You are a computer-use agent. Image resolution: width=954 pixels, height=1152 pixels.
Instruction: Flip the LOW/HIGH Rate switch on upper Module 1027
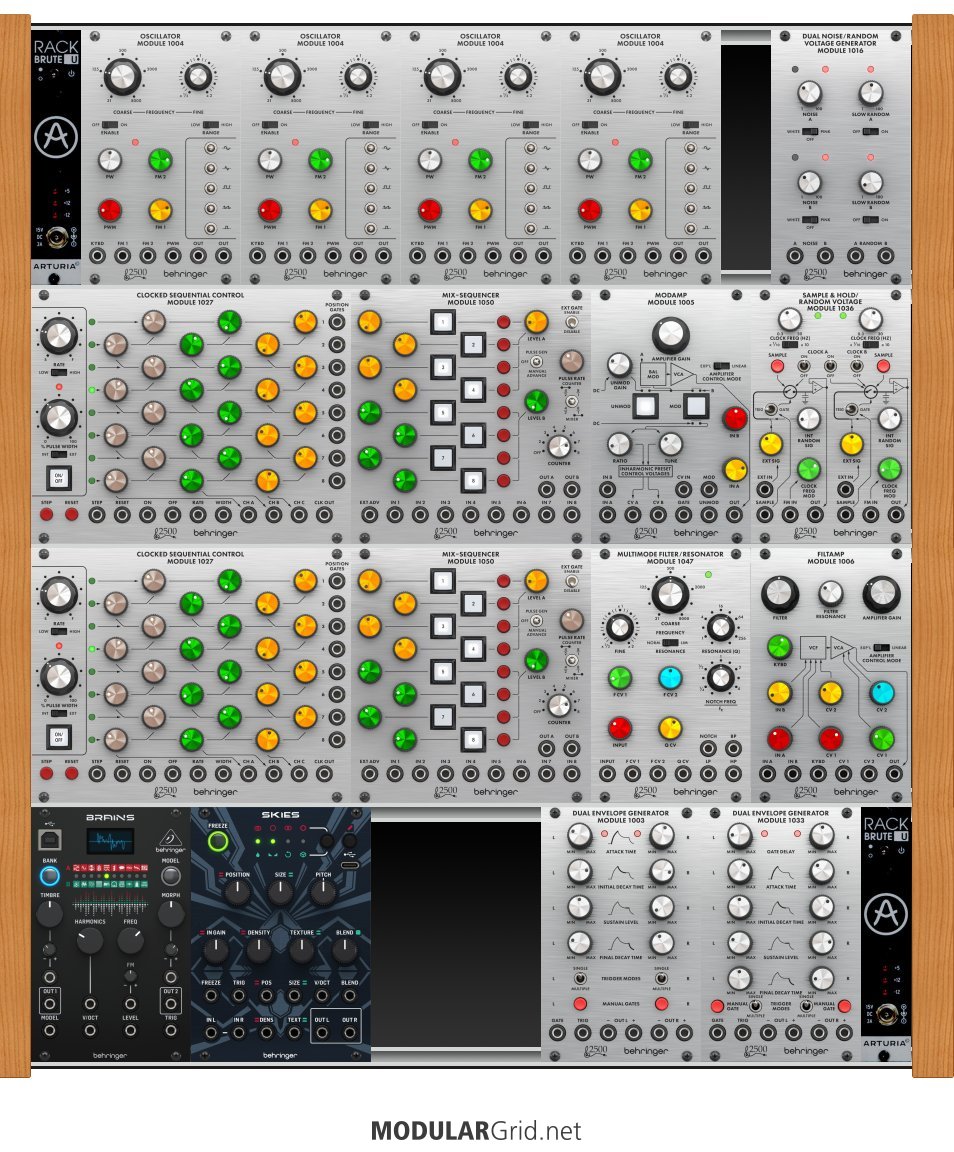click(59, 372)
